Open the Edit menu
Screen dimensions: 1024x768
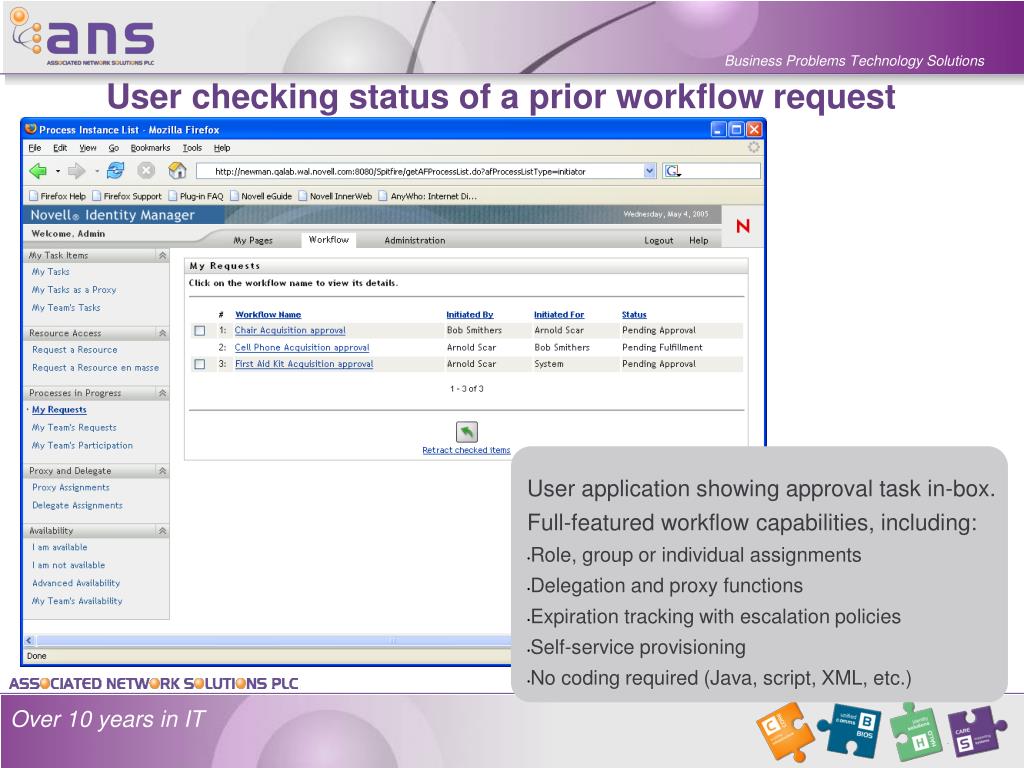tap(60, 148)
